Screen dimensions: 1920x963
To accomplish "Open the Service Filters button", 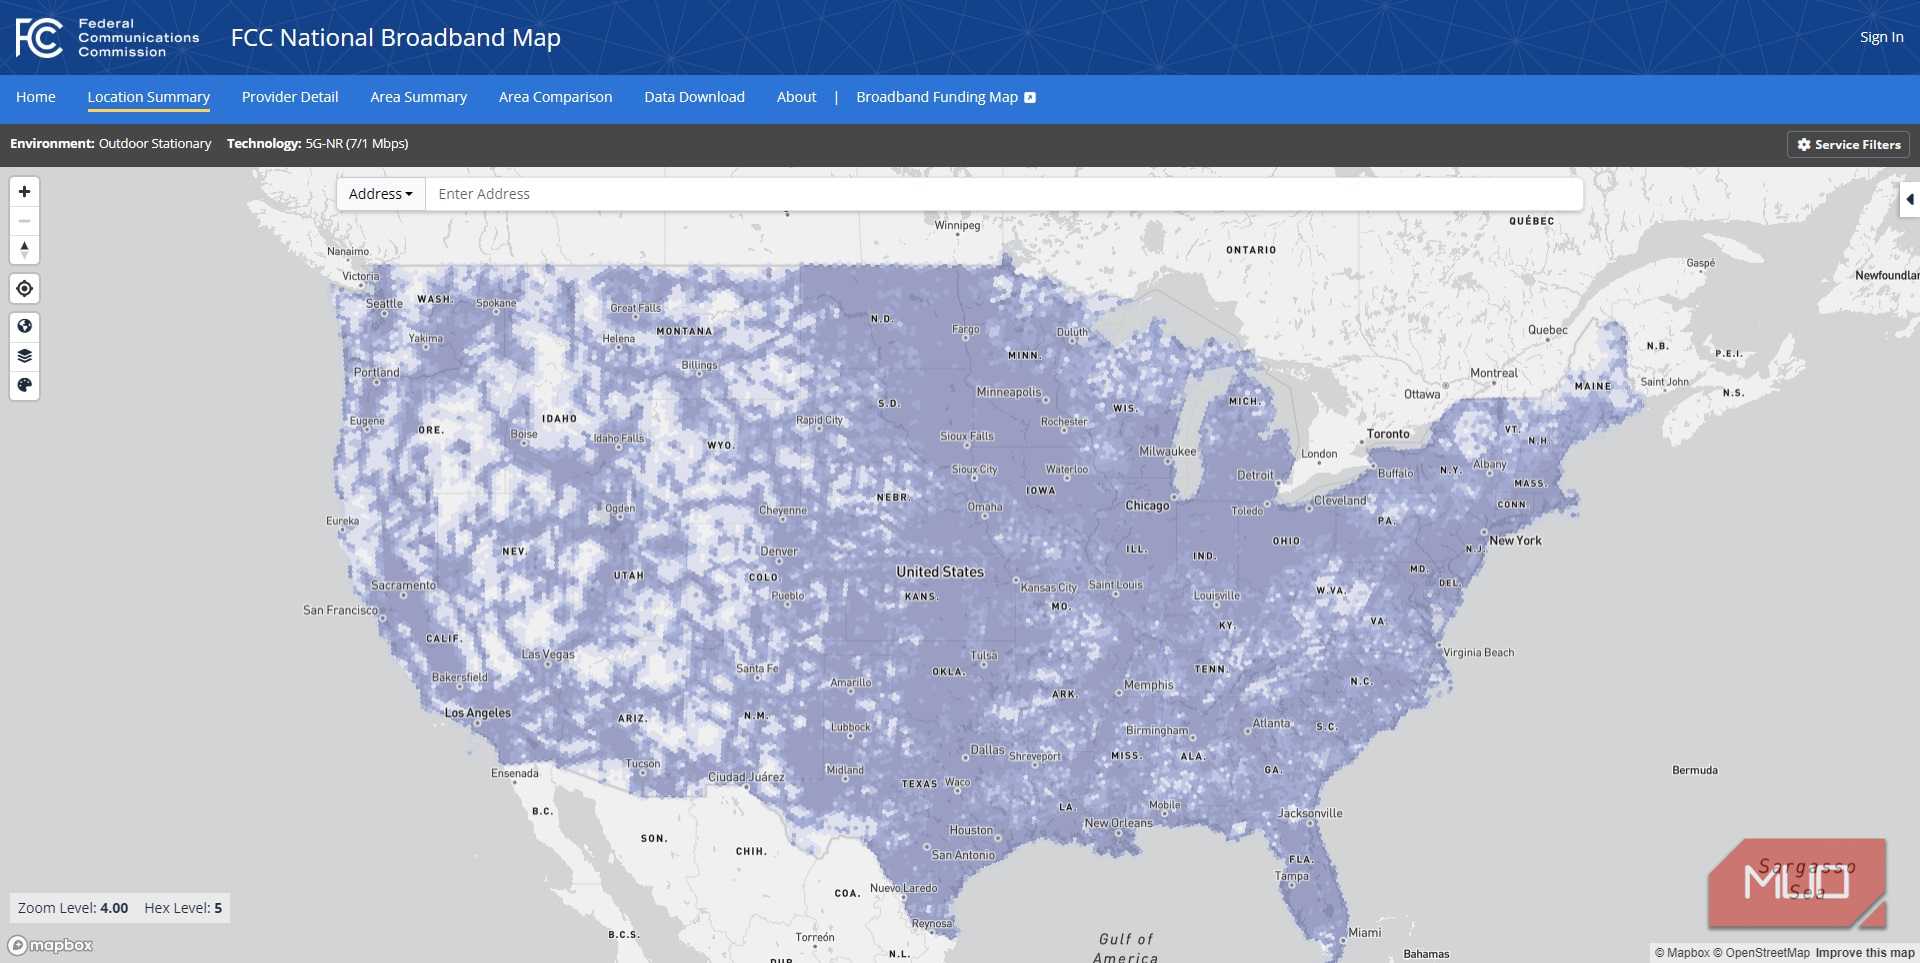I will [1848, 144].
